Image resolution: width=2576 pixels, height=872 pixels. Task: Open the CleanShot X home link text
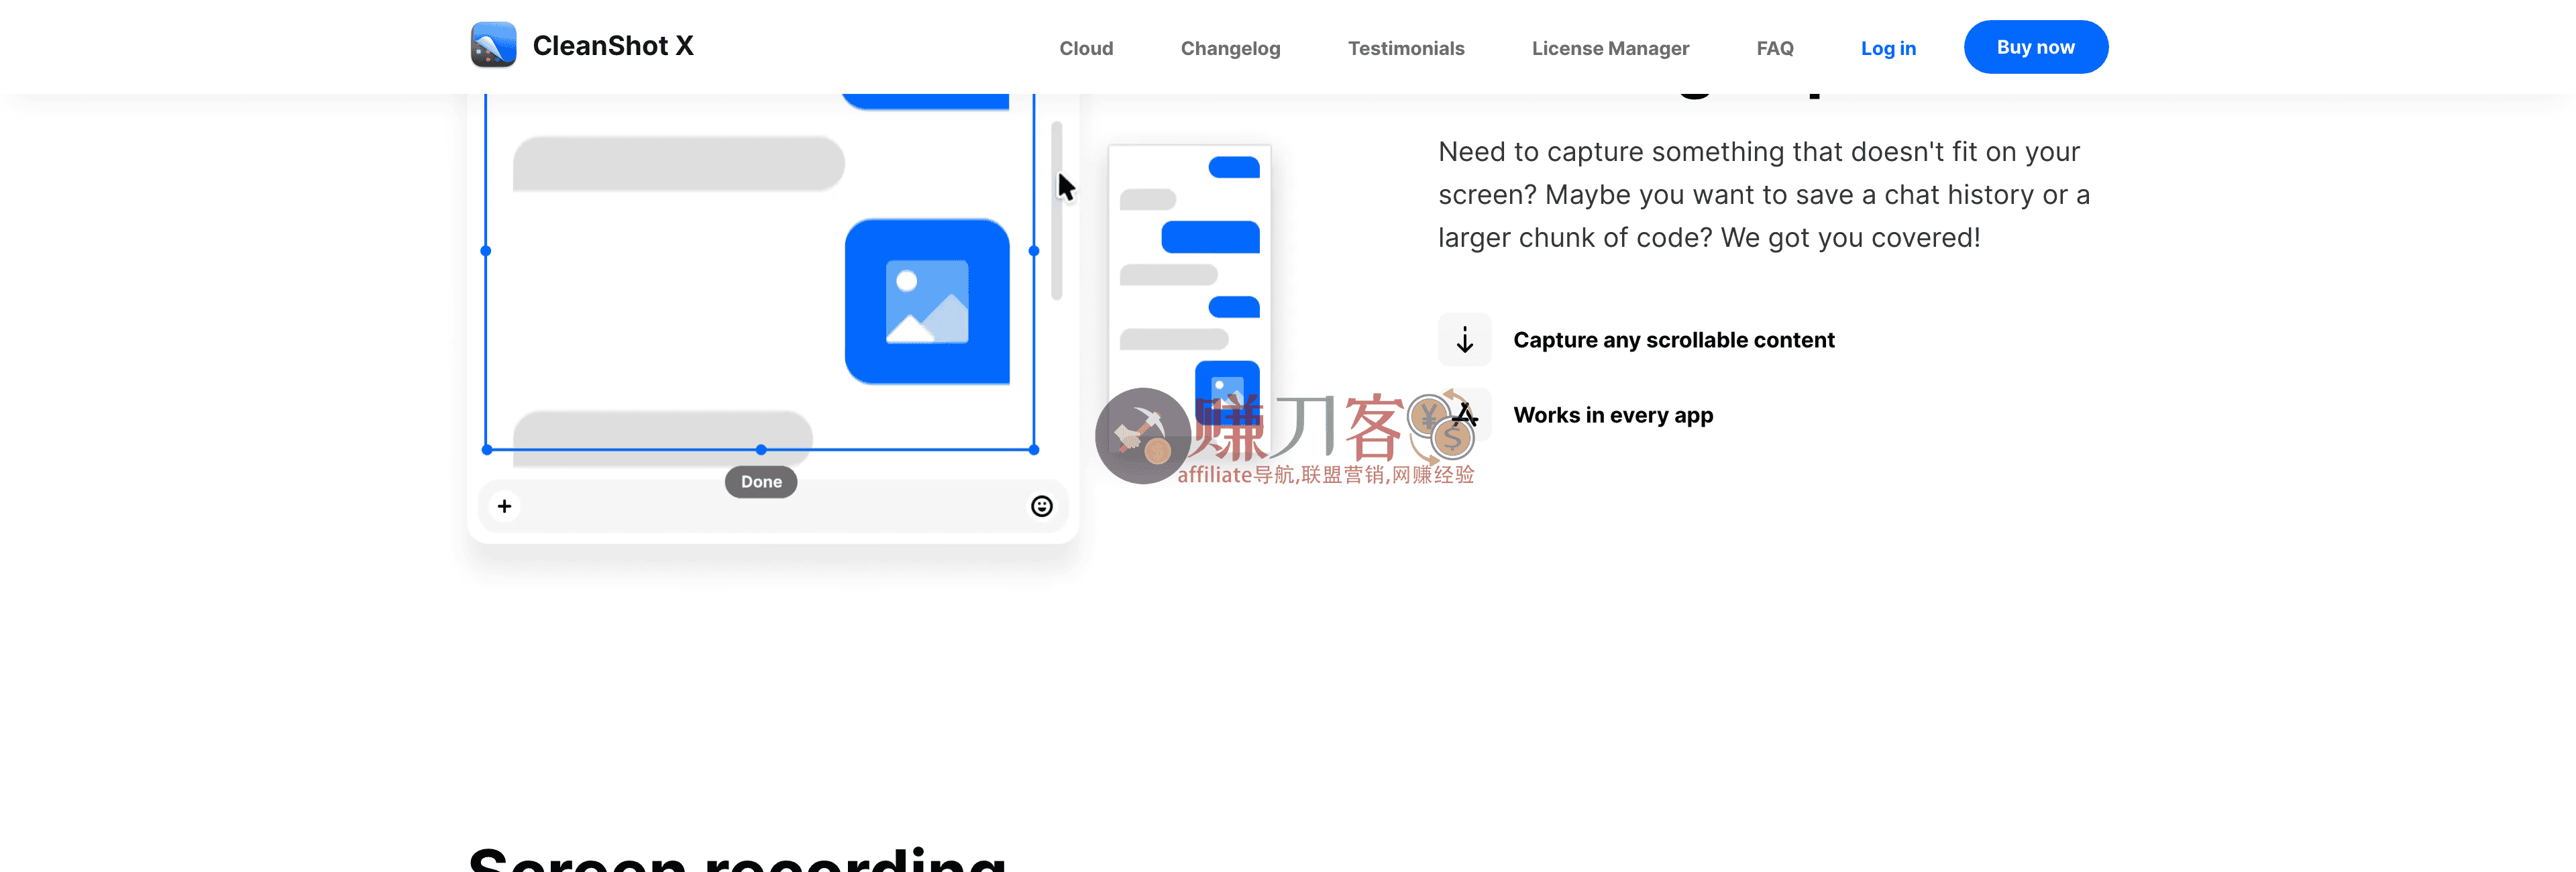[613, 46]
